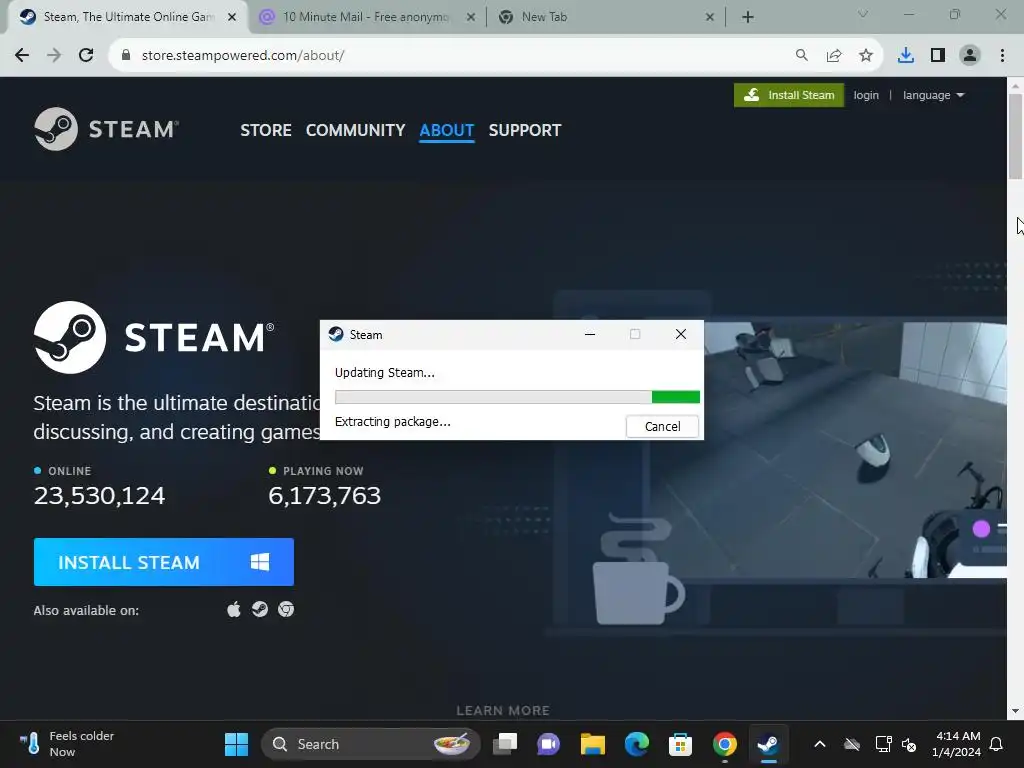Open File Explorer from taskbar
The image size is (1024, 768).
[593, 744]
